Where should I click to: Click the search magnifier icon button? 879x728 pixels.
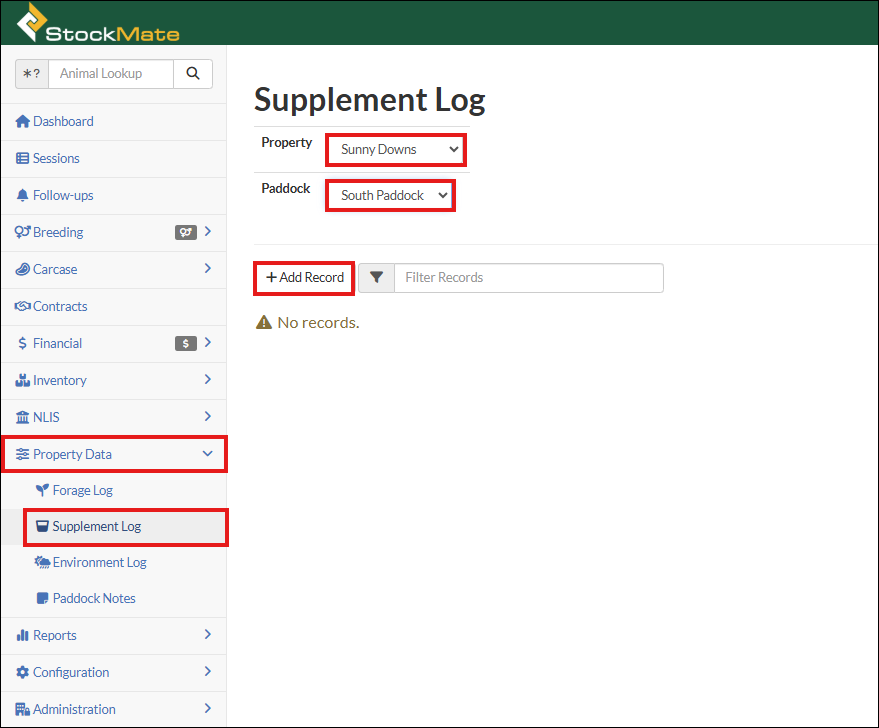[x=192, y=74]
